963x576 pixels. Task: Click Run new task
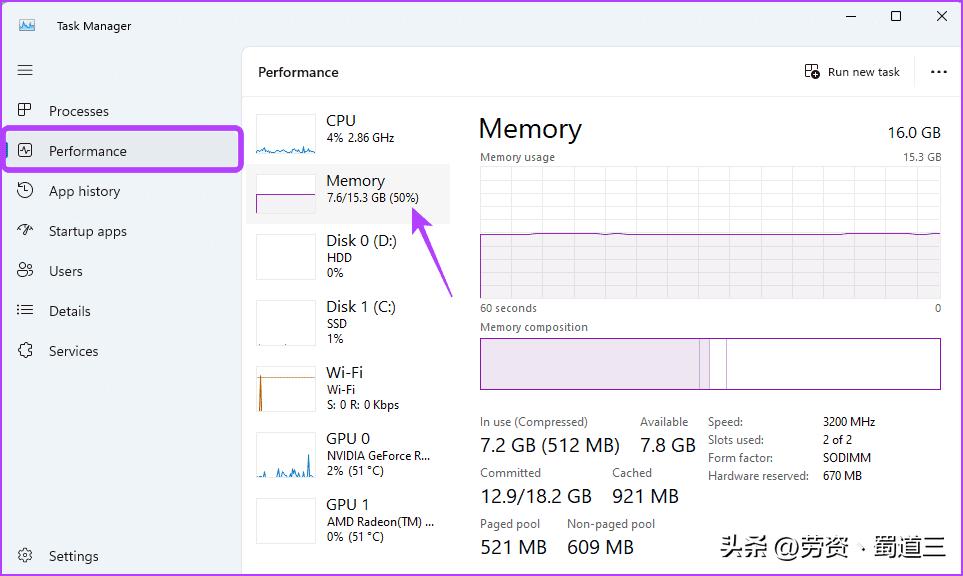852,71
